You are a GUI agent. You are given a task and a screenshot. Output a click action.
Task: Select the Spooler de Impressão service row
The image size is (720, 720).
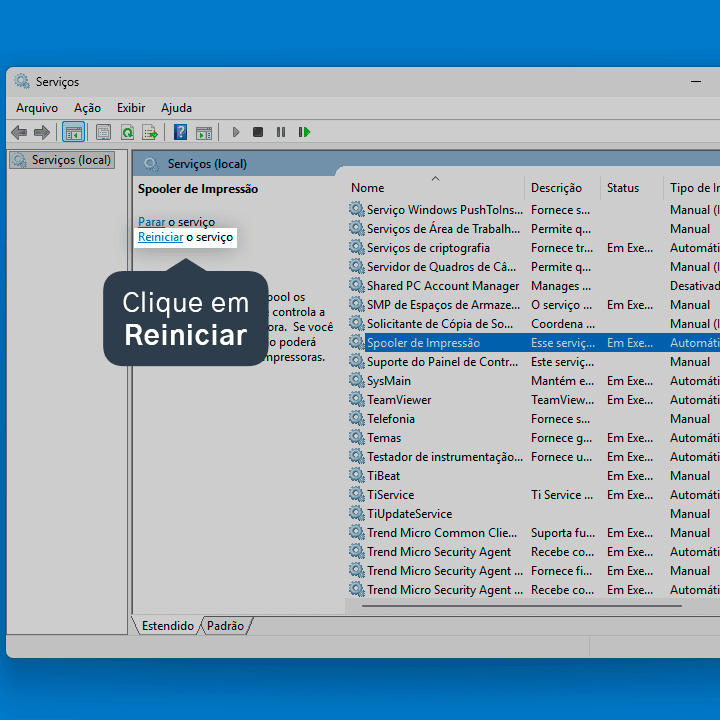point(534,343)
